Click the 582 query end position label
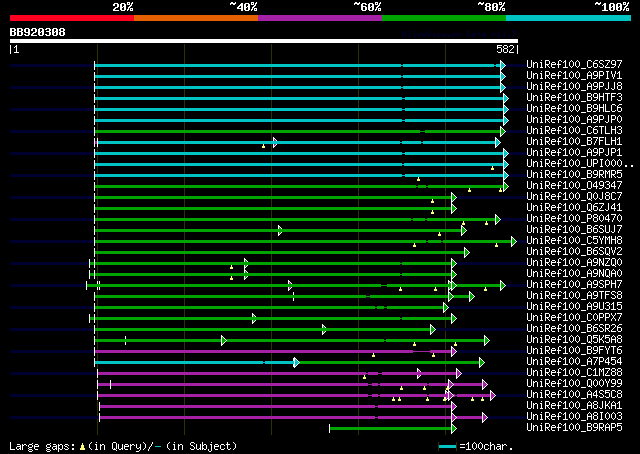The image size is (640, 454). click(505, 49)
